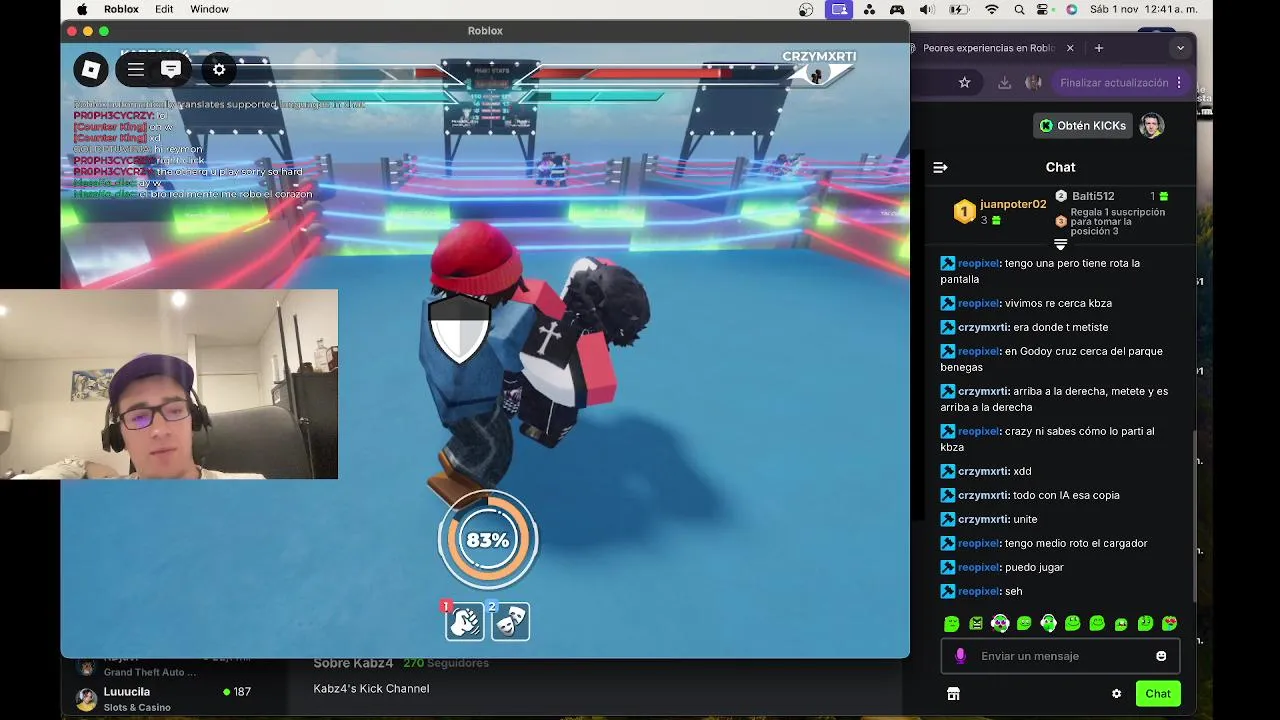Expand the browser tab search dropdown
The height and width of the screenshot is (720, 1280).
pyautogui.click(x=1180, y=48)
